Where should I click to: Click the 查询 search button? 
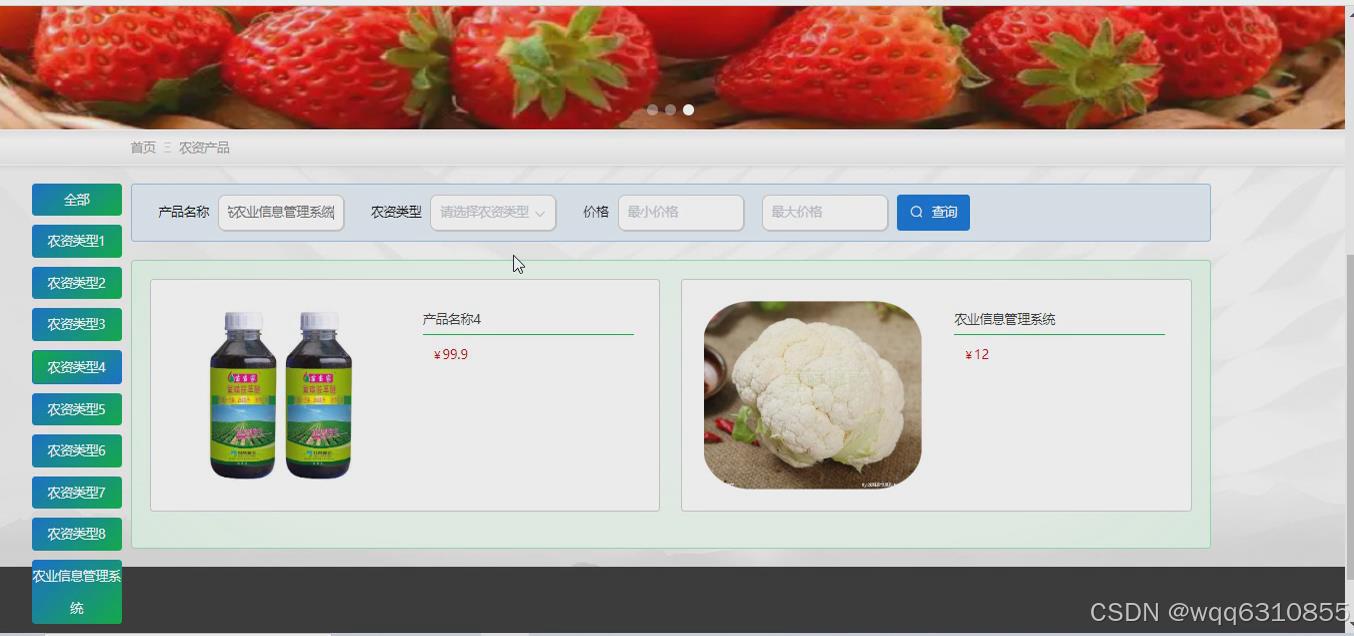click(933, 212)
